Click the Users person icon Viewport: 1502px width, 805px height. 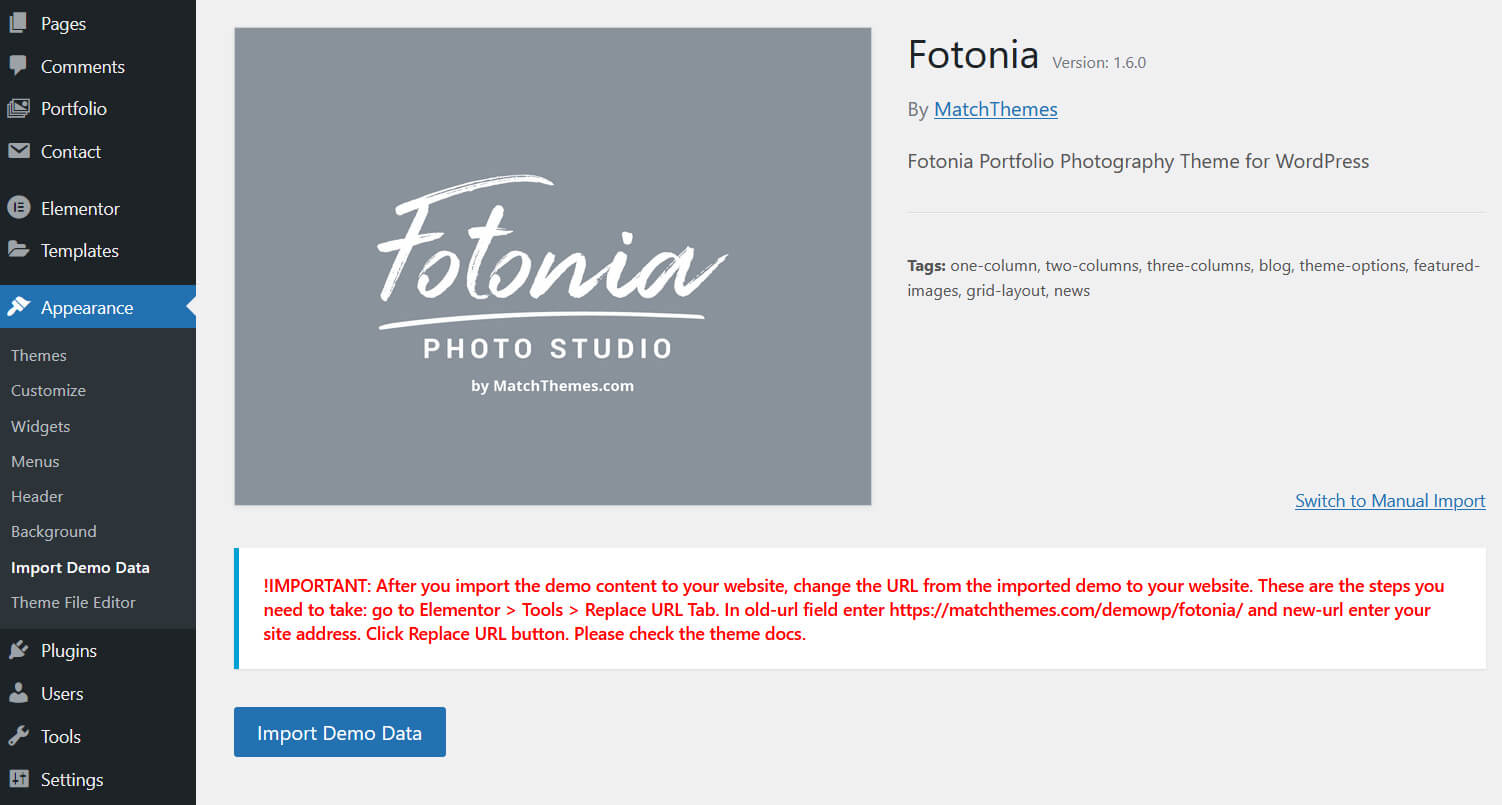tap(18, 693)
